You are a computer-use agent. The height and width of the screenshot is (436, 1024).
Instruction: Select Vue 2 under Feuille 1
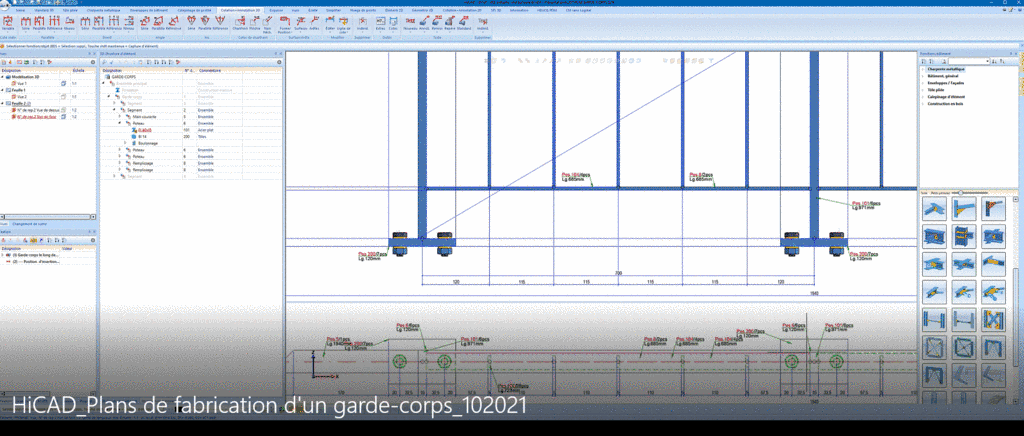click(x=22, y=97)
